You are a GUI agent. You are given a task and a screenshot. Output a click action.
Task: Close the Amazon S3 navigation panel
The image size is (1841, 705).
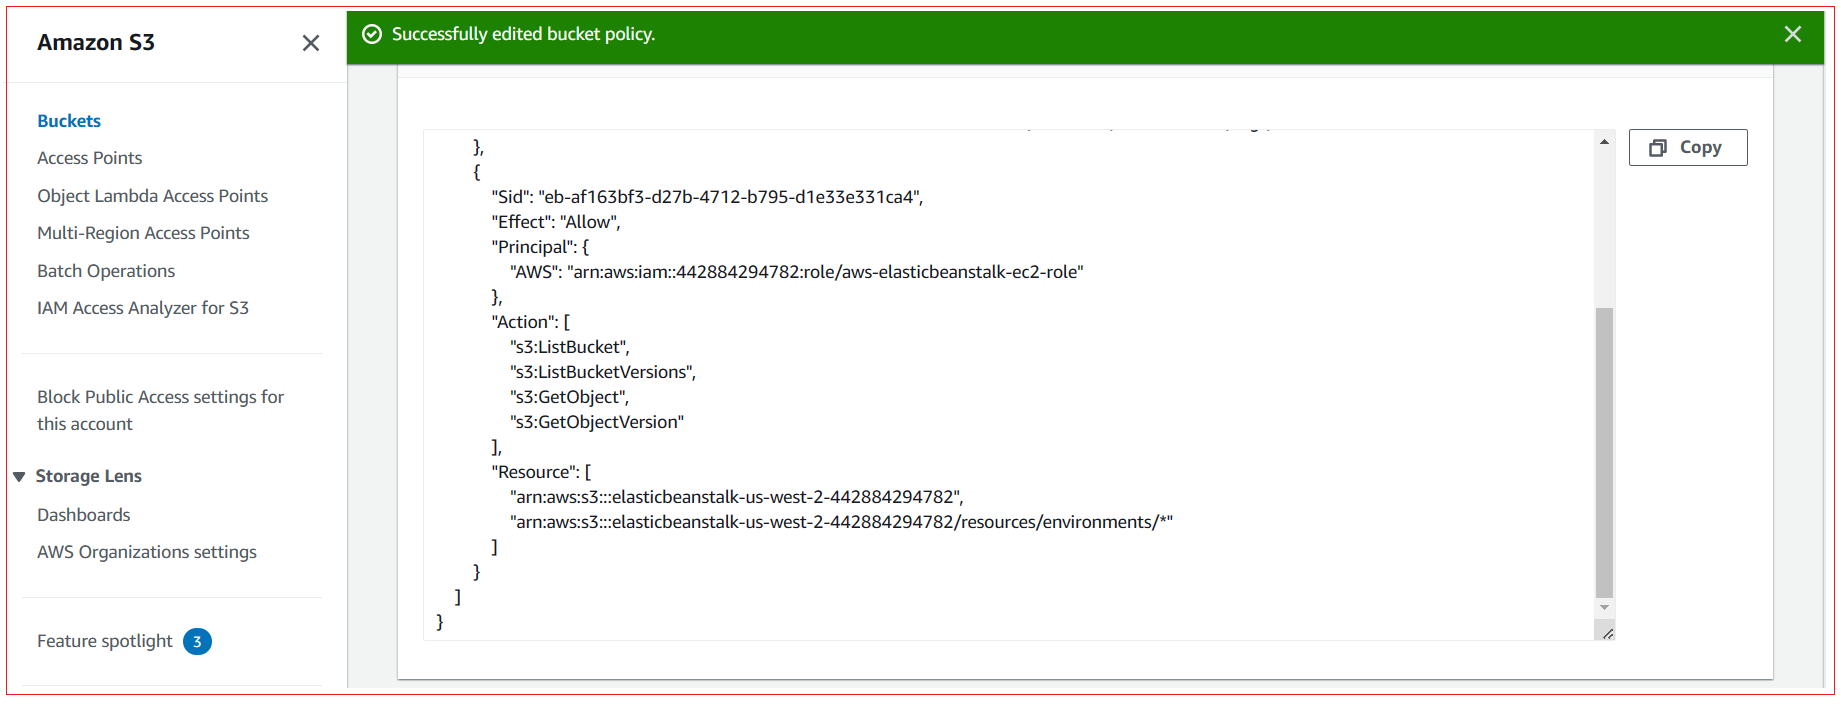pyautogui.click(x=311, y=43)
